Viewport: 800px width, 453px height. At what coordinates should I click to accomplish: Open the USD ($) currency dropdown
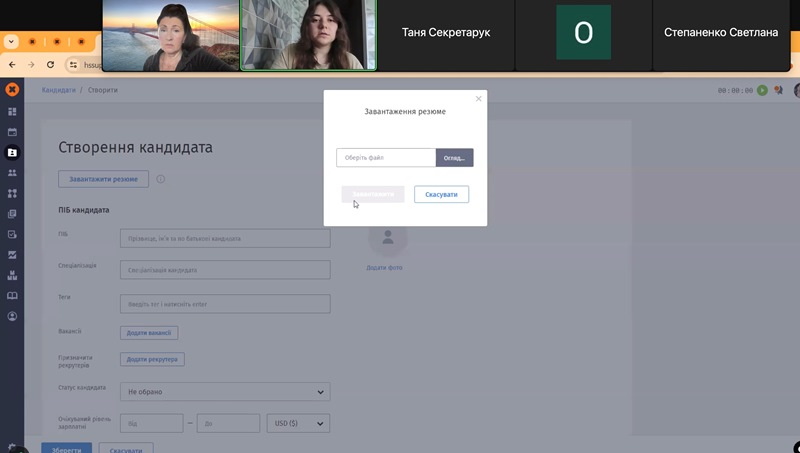298,423
